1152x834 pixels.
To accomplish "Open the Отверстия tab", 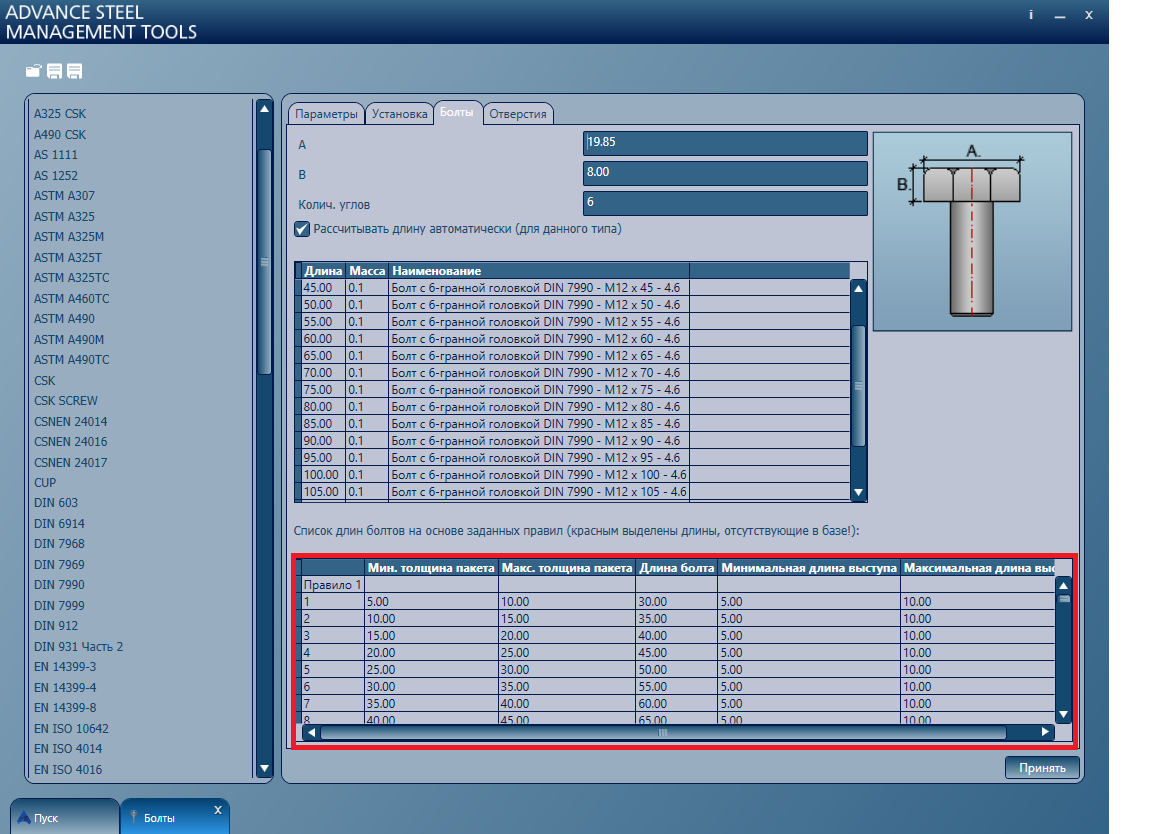I will pyautogui.click(x=518, y=113).
